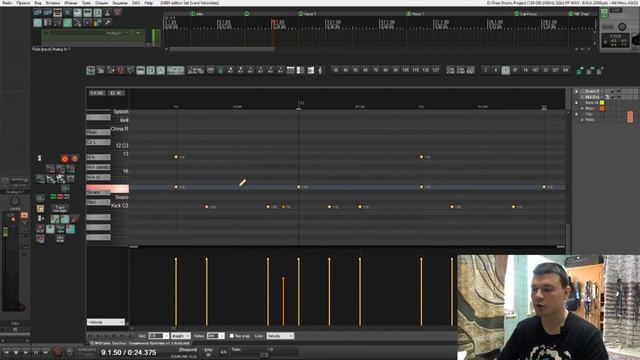
Task: Click the green icon in main toolbar second row
Action: [x=67, y=22]
